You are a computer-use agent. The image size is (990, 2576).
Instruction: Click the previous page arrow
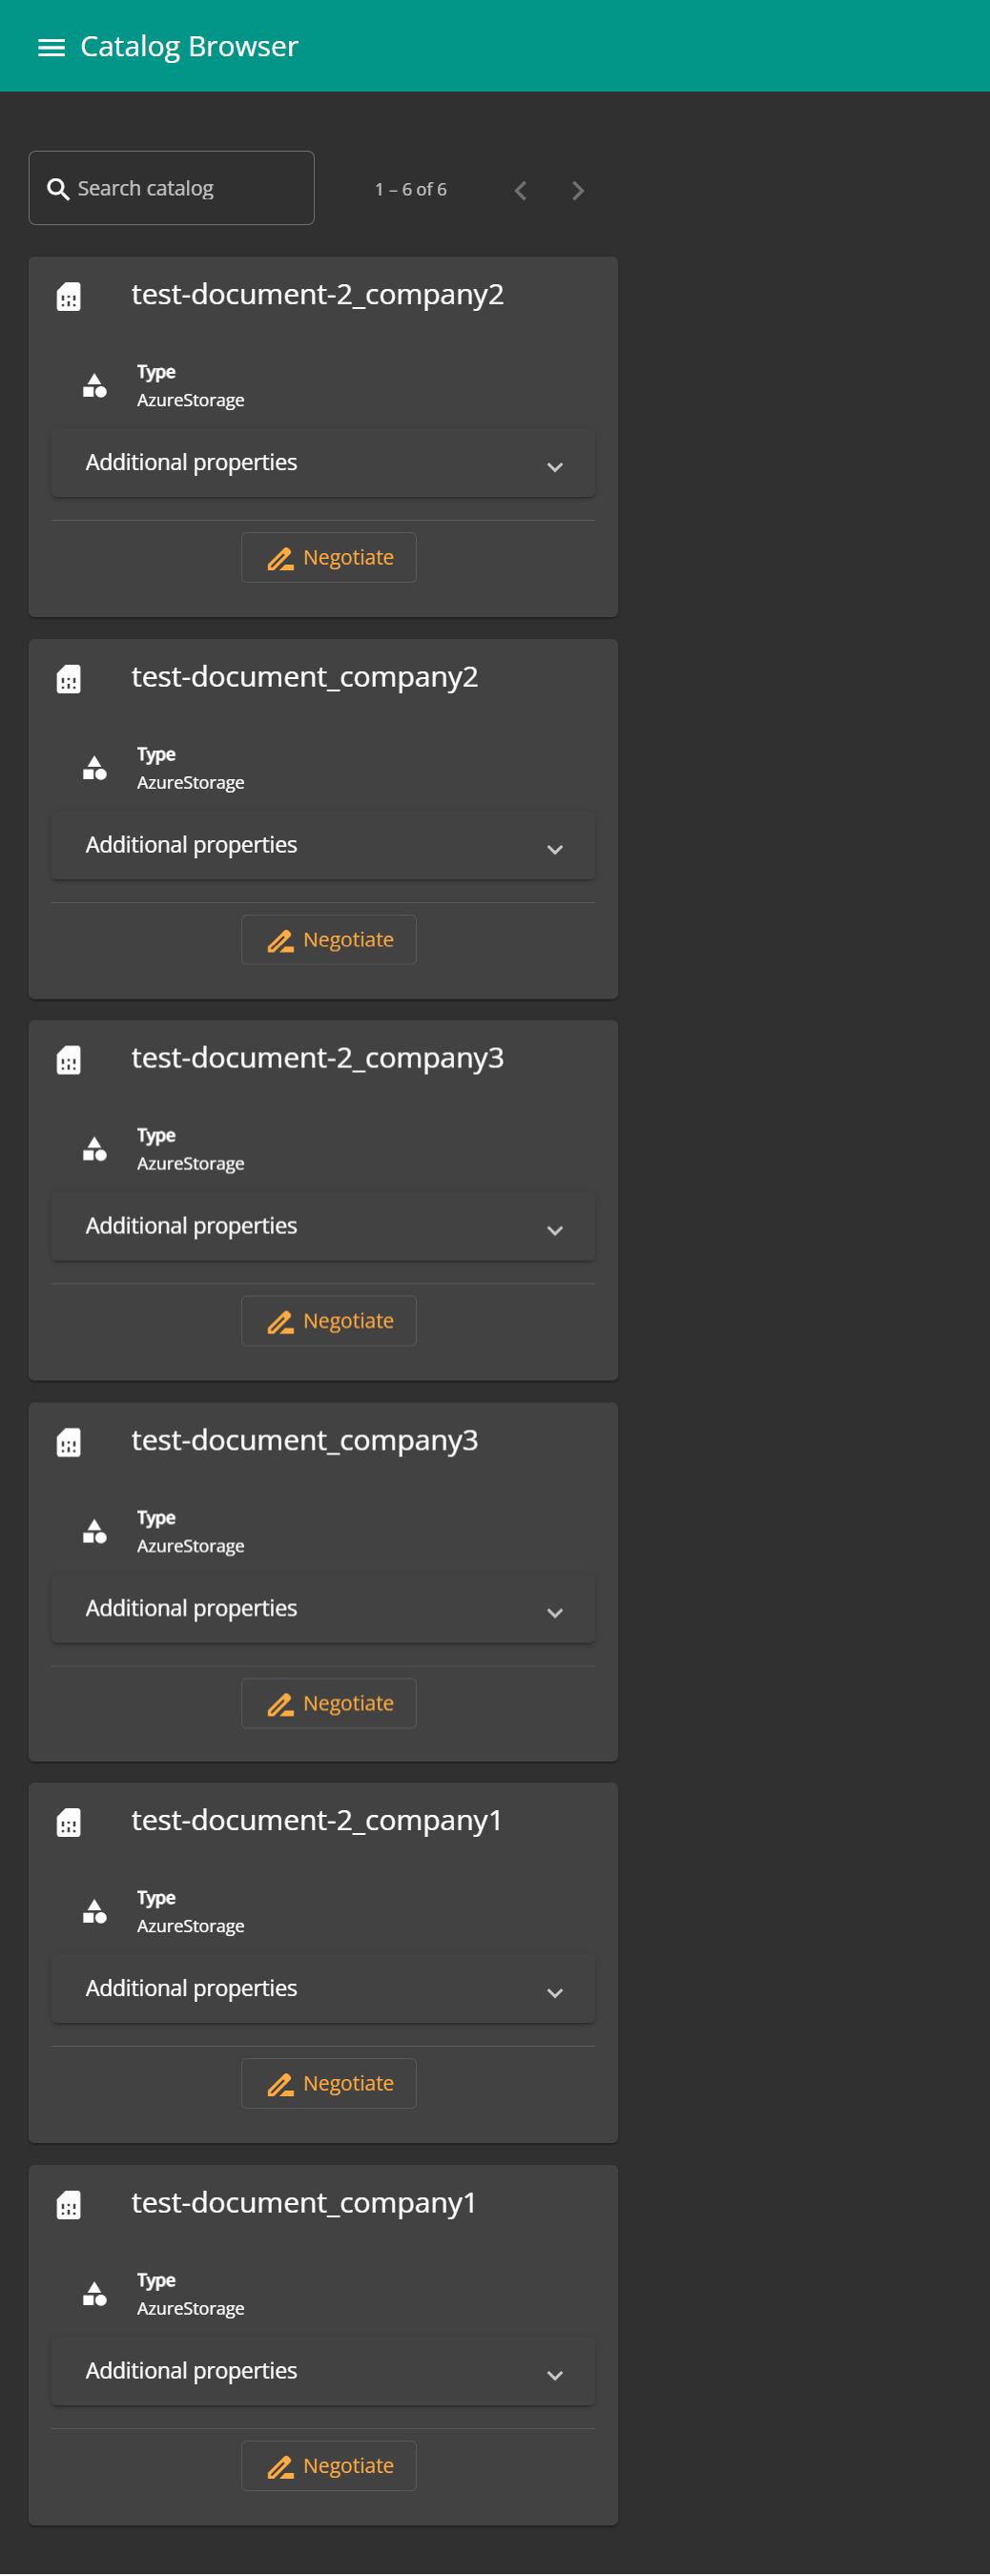point(521,190)
